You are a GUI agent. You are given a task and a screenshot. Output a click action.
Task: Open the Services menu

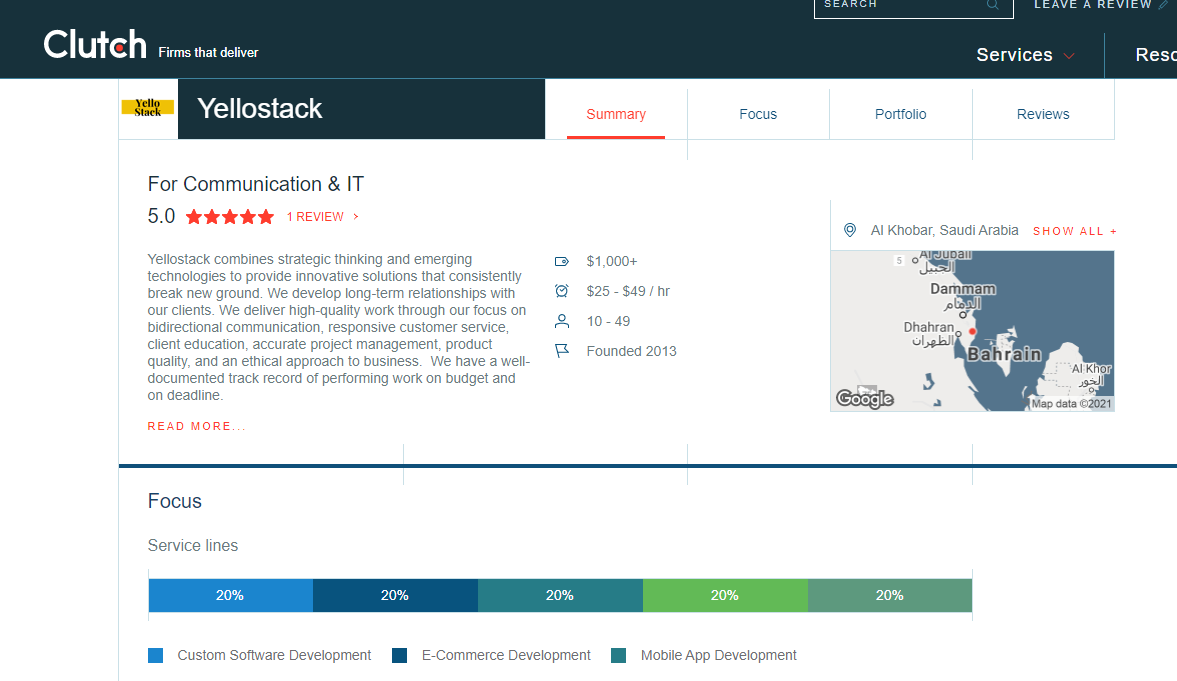[1014, 55]
